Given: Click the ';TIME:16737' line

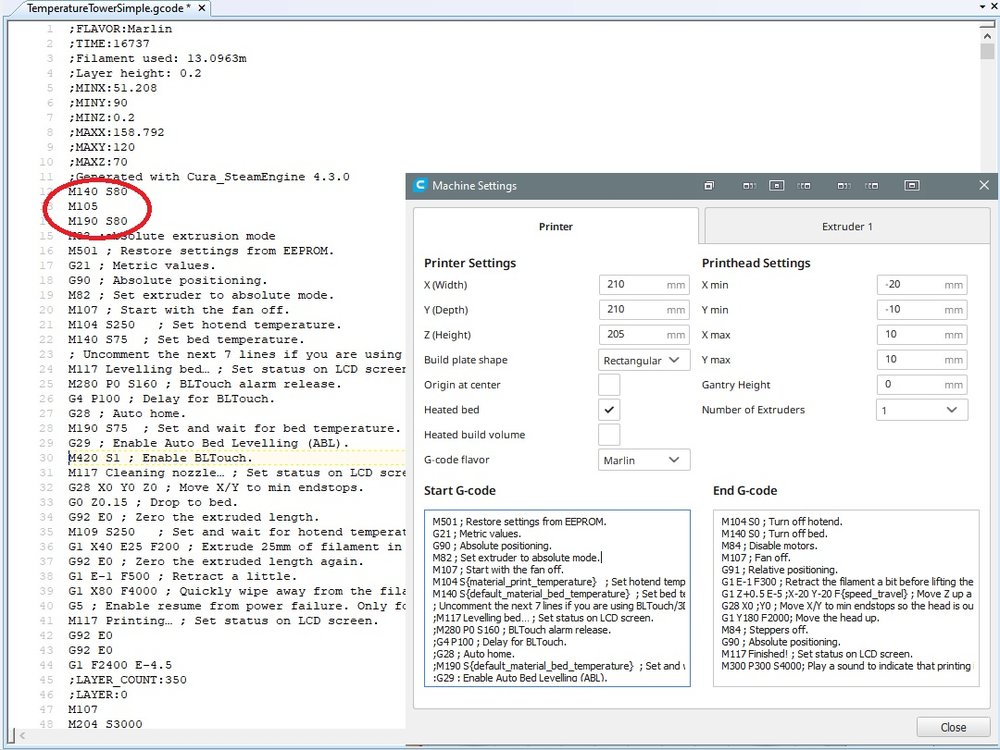Looking at the screenshot, I should click(x=109, y=43).
